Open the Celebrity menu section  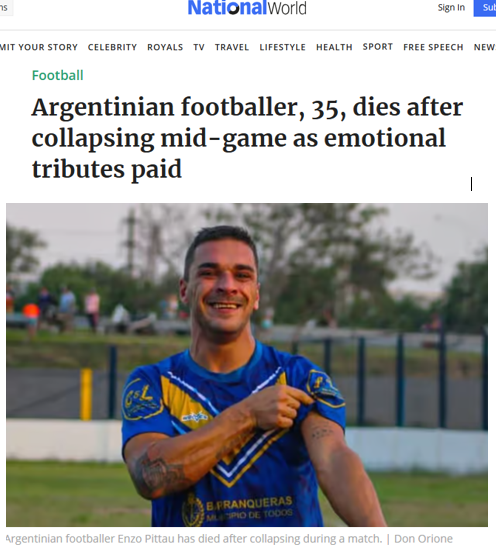point(112,47)
